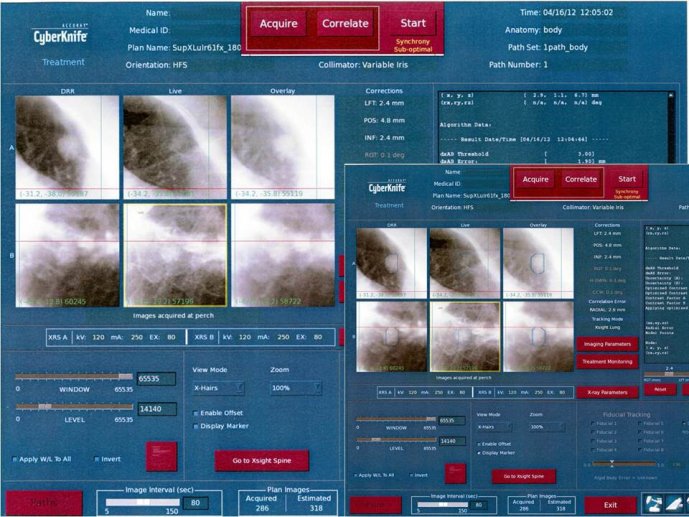Image resolution: width=689 pixels, height=517 pixels.
Task: Select DRR image B in large window
Action: click(67, 255)
